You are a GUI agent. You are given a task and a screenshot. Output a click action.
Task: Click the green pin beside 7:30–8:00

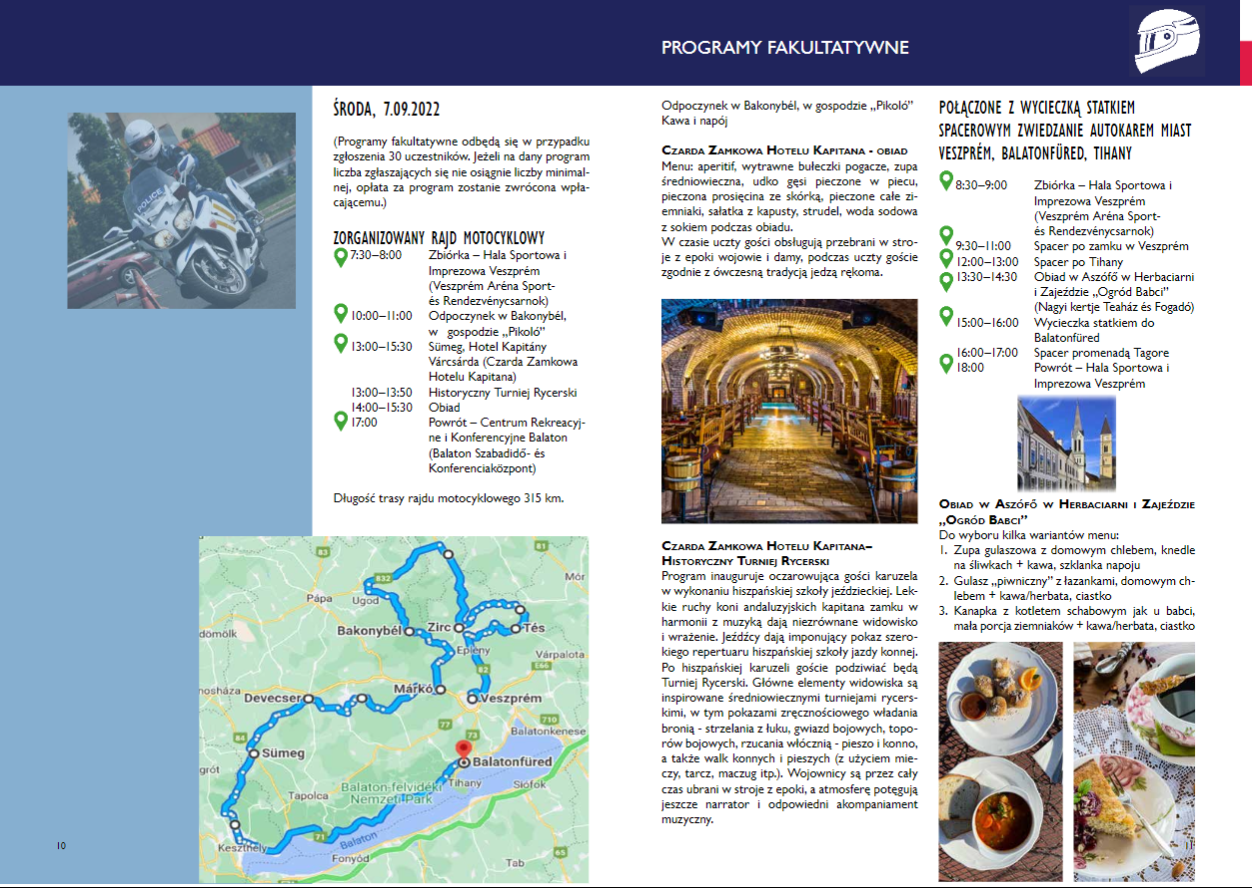(340, 256)
